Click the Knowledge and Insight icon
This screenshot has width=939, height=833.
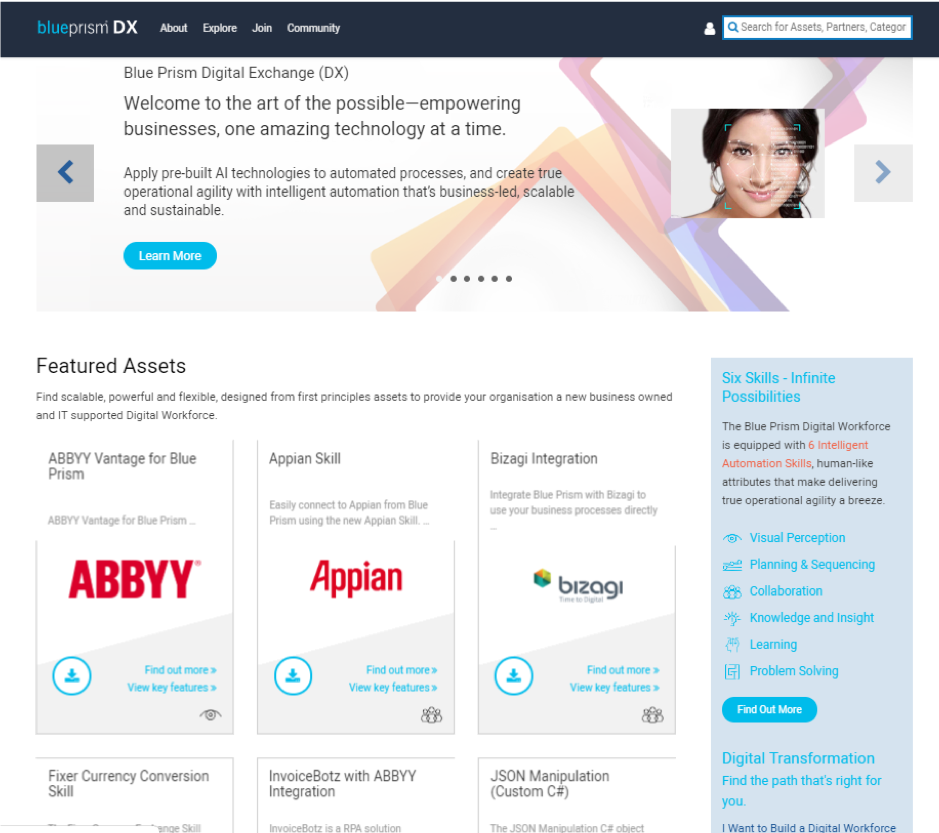click(732, 618)
